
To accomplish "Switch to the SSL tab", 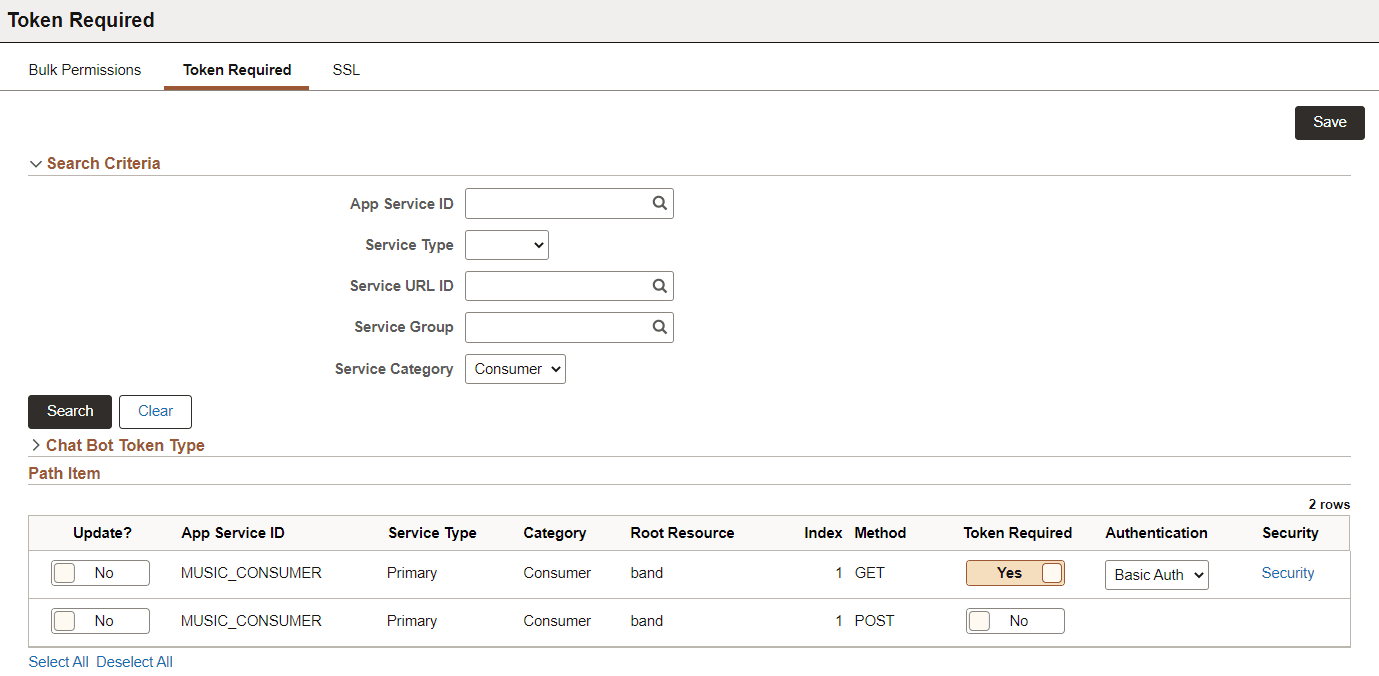I will pos(345,69).
